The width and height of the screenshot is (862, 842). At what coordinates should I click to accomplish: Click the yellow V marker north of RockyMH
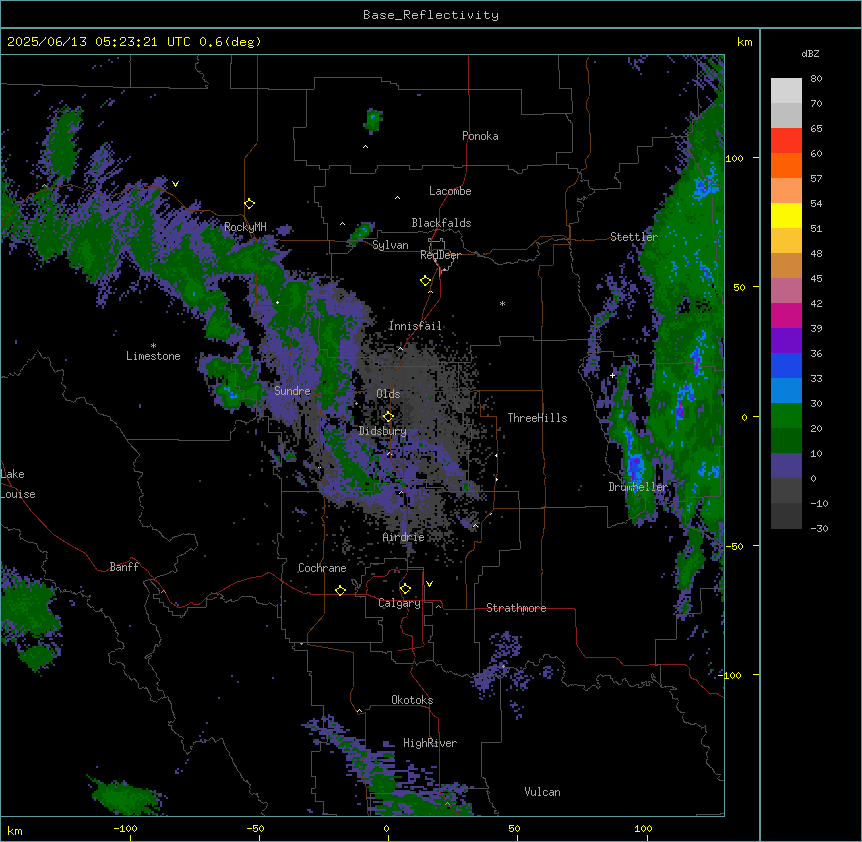(x=175, y=184)
